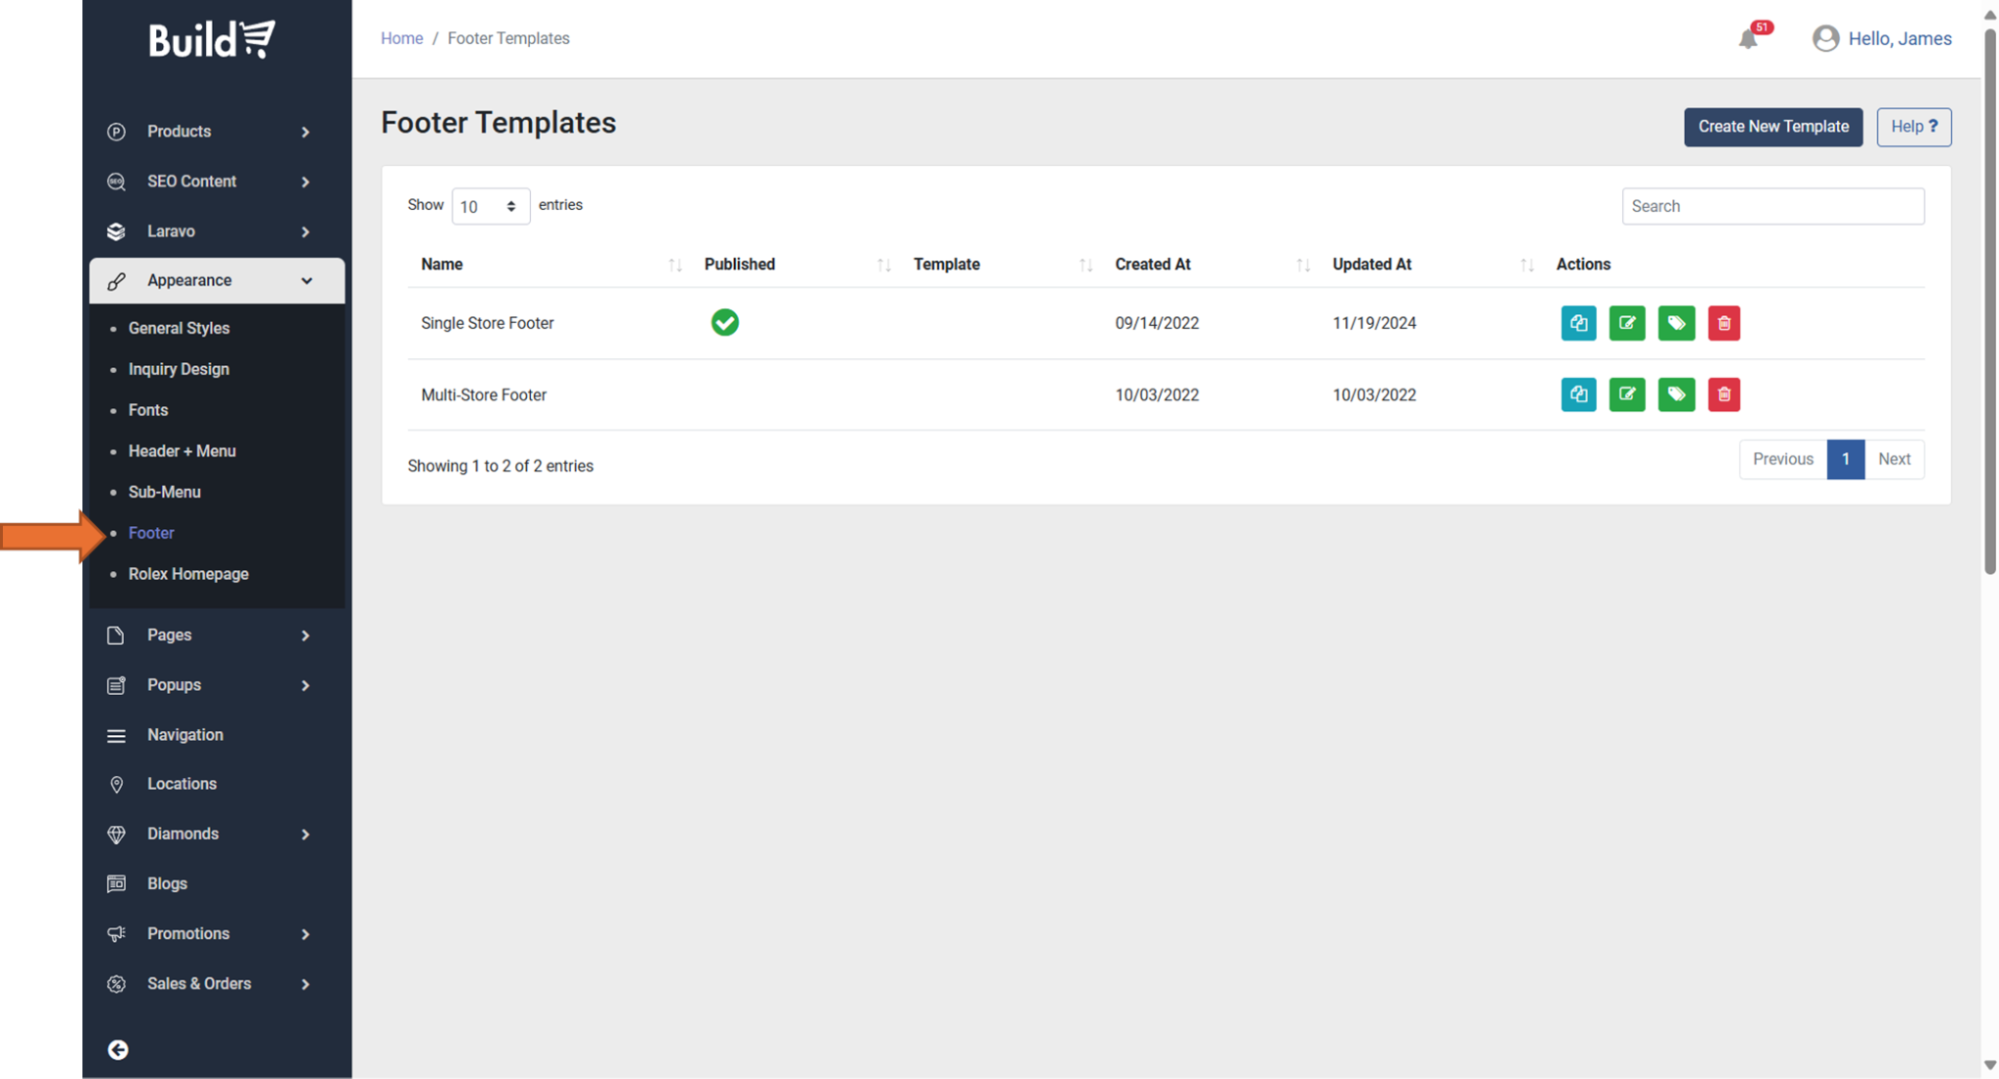The height and width of the screenshot is (1079, 1999).
Task: Select General Styles in the sidebar
Action: pos(179,328)
